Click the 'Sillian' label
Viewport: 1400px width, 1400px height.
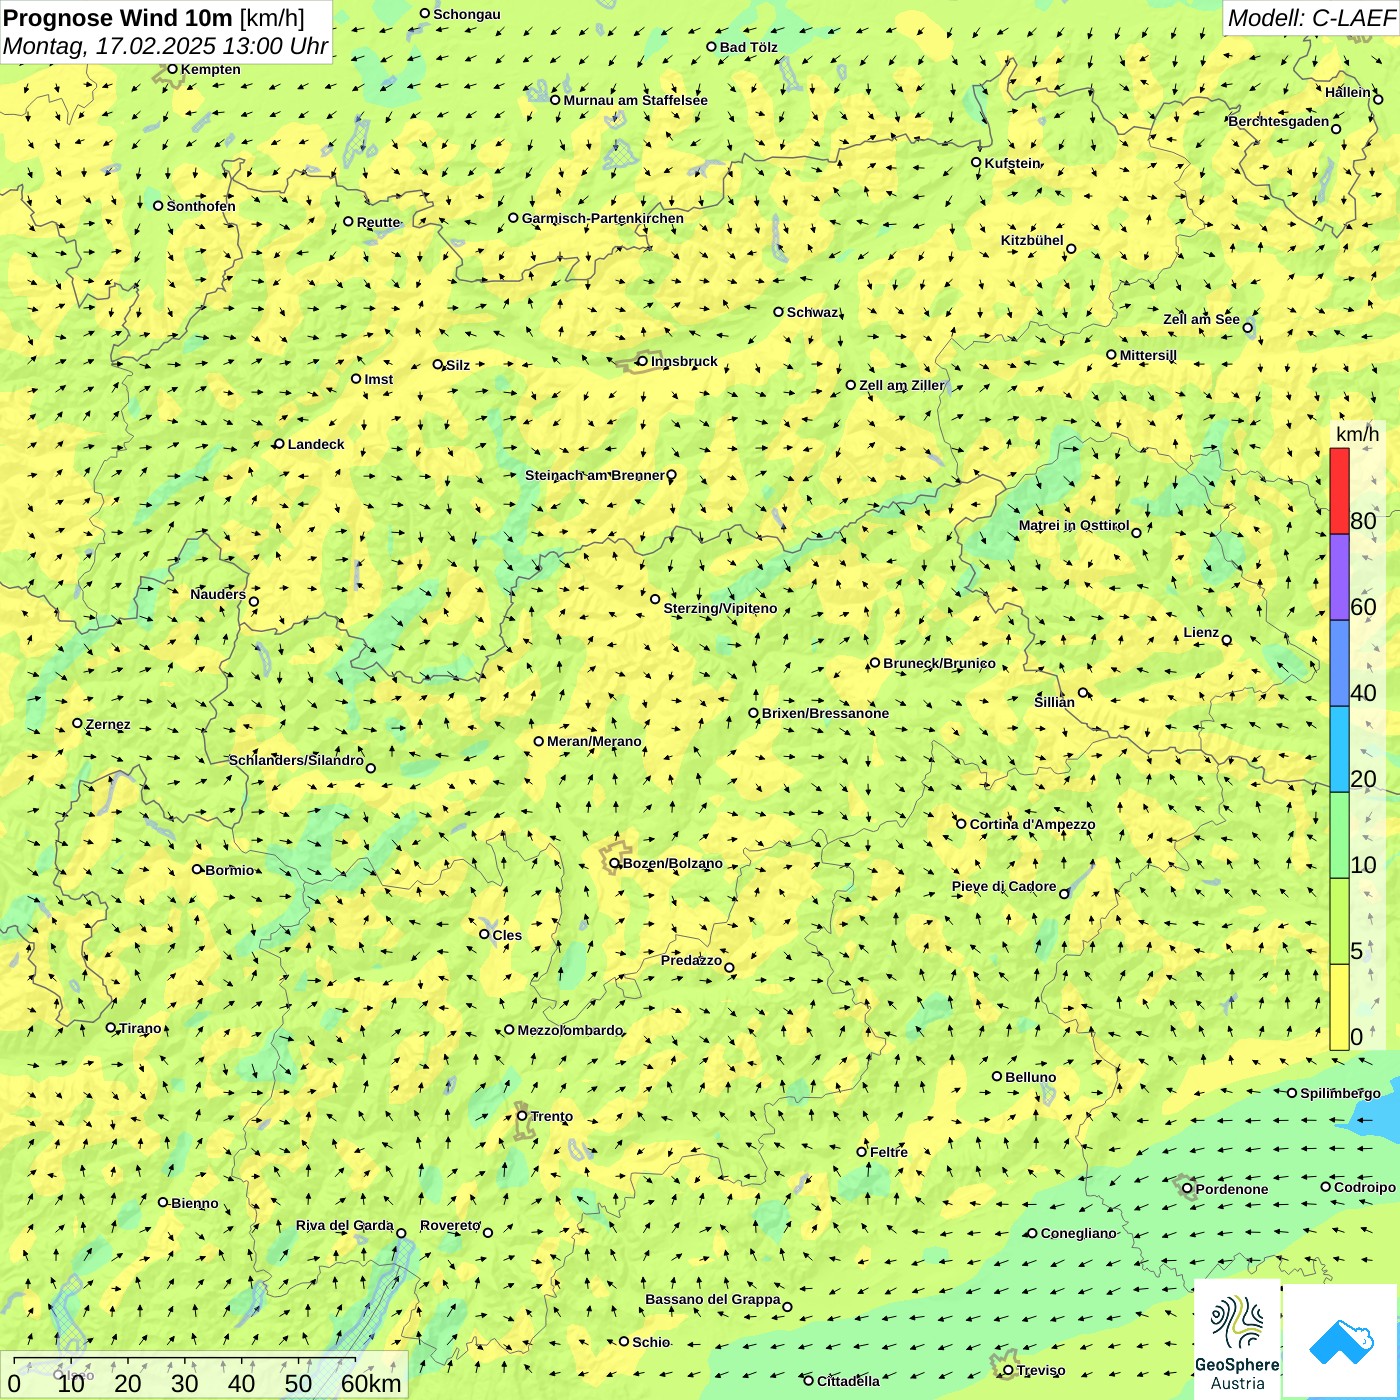[1054, 702]
